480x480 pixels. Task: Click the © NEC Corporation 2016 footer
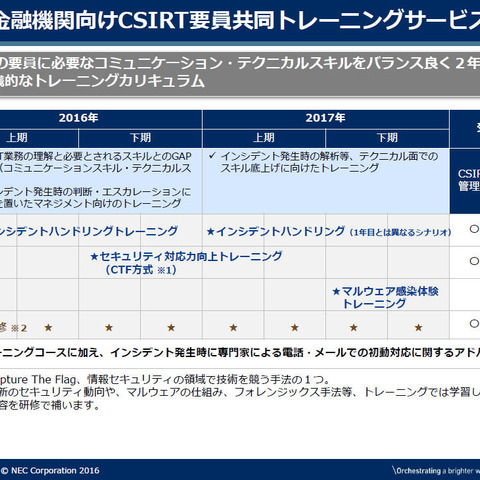tap(50, 471)
